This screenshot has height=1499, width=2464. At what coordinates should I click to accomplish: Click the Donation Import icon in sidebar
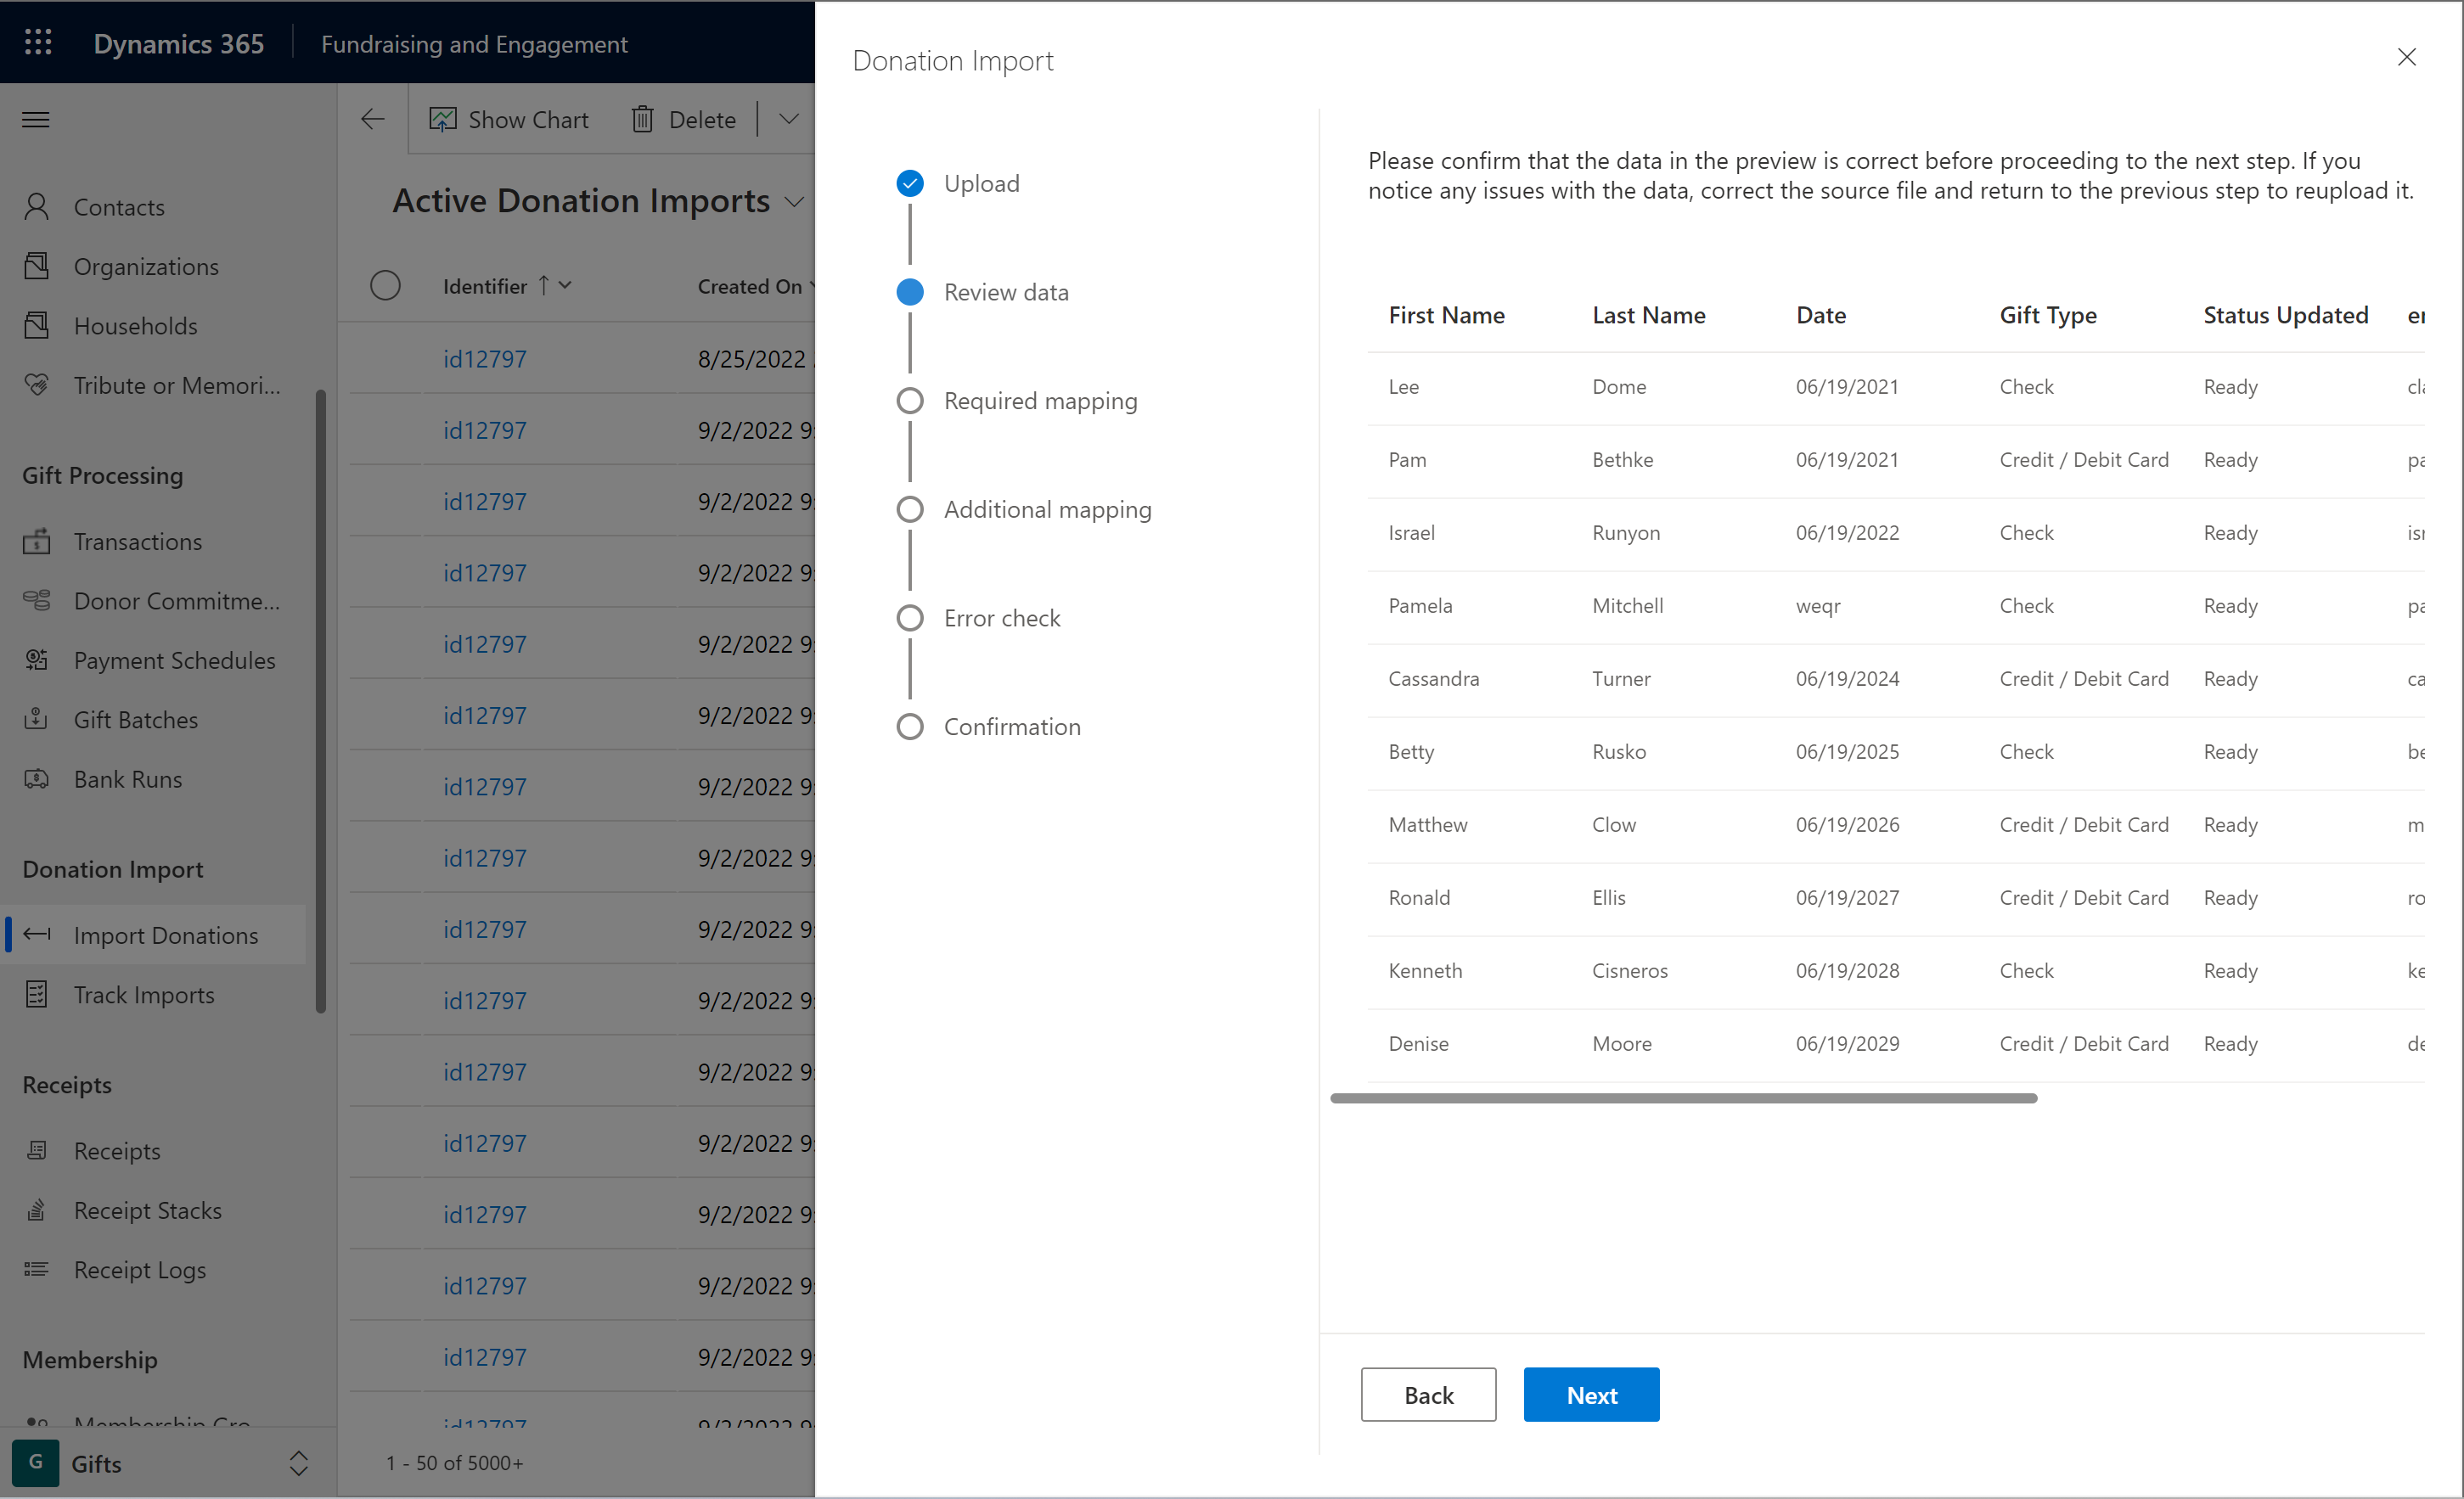pyautogui.click(x=39, y=935)
